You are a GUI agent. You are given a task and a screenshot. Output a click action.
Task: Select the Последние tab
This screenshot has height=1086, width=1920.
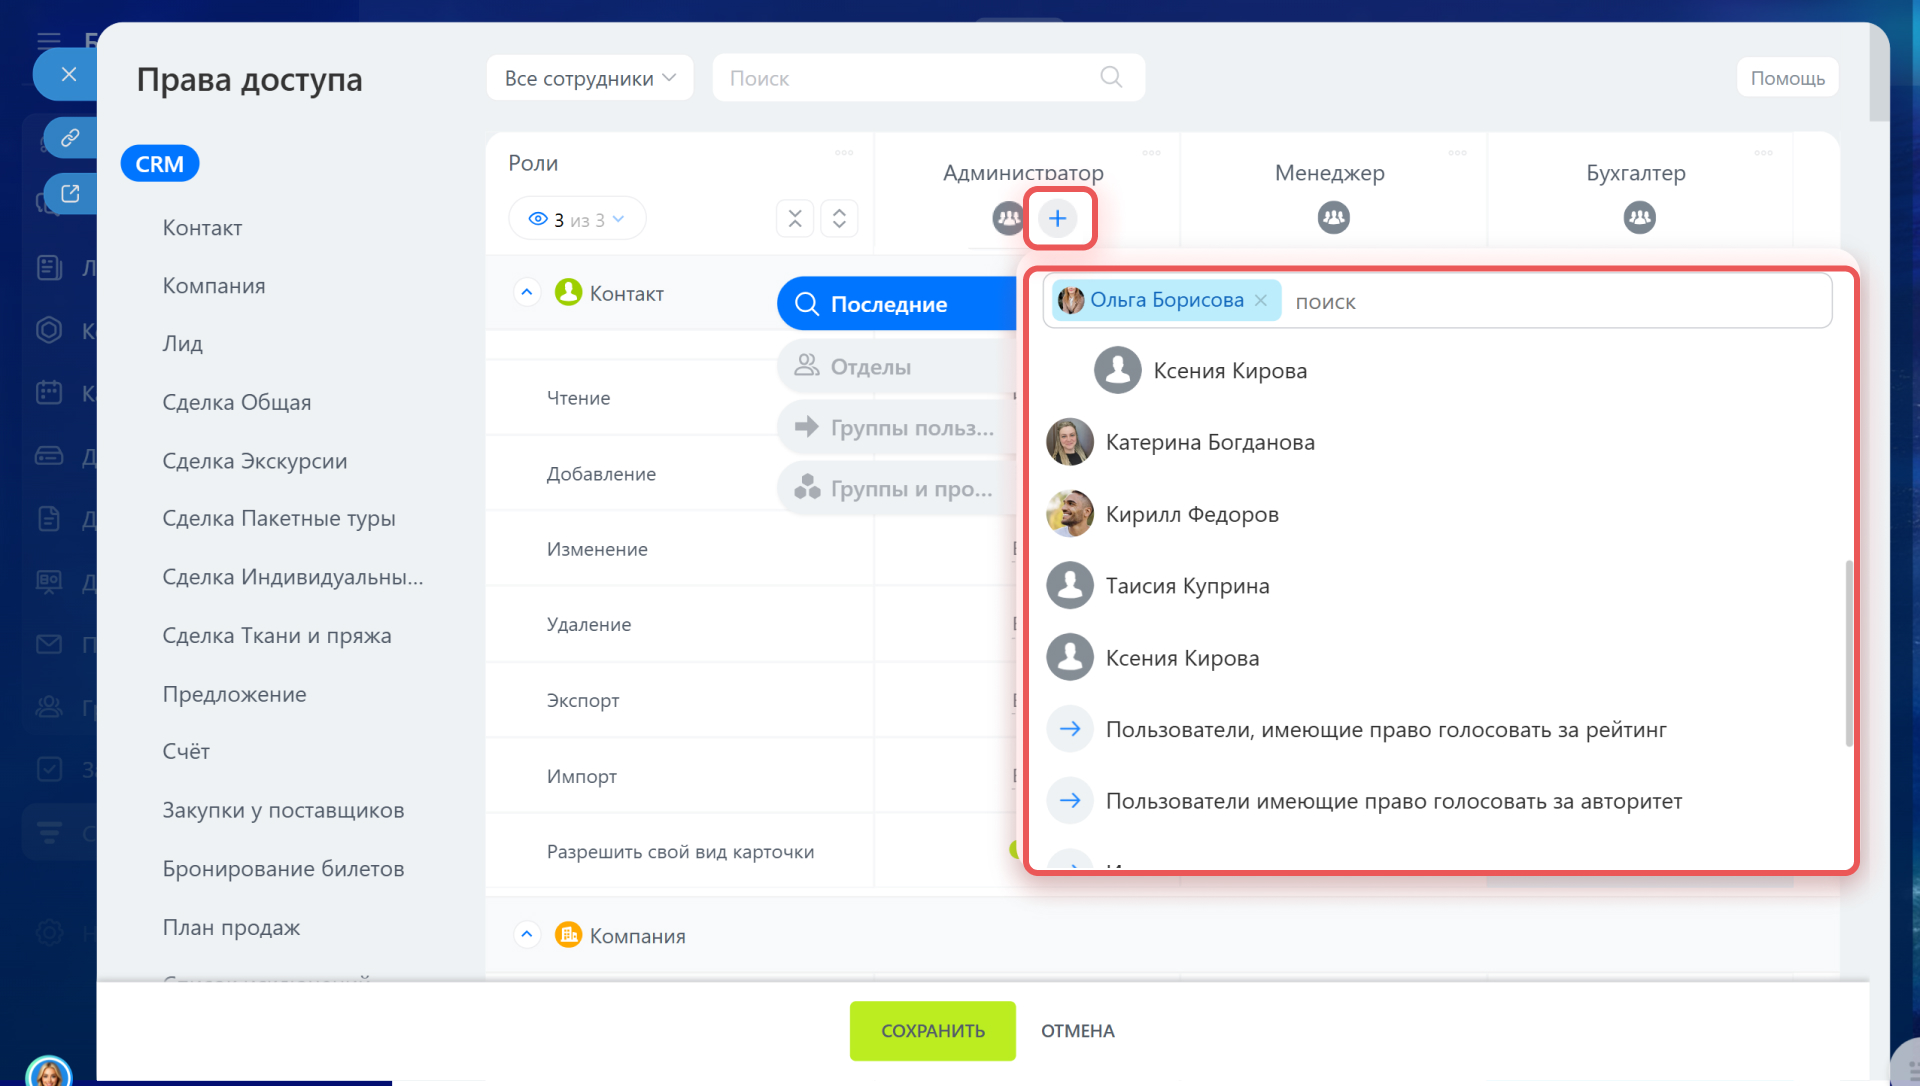click(888, 304)
